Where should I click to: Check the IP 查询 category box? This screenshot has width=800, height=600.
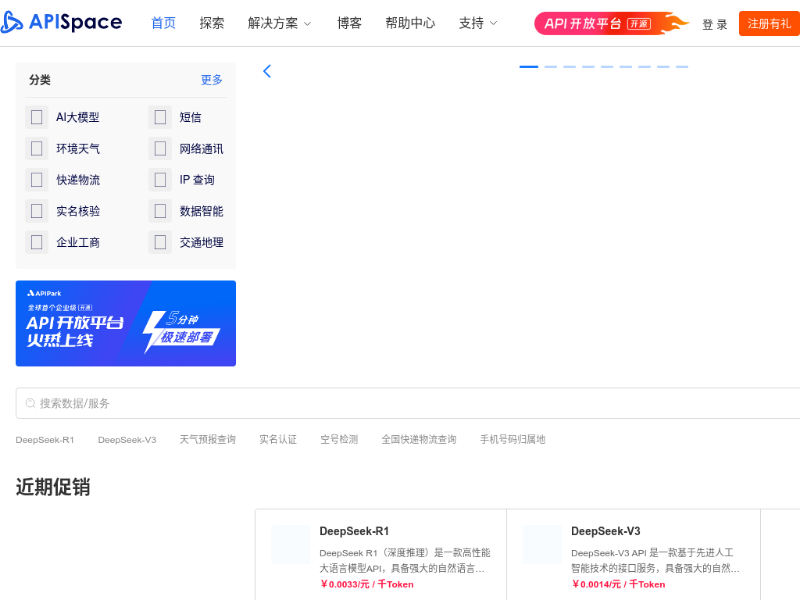pyautogui.click(x=160, y=180)
